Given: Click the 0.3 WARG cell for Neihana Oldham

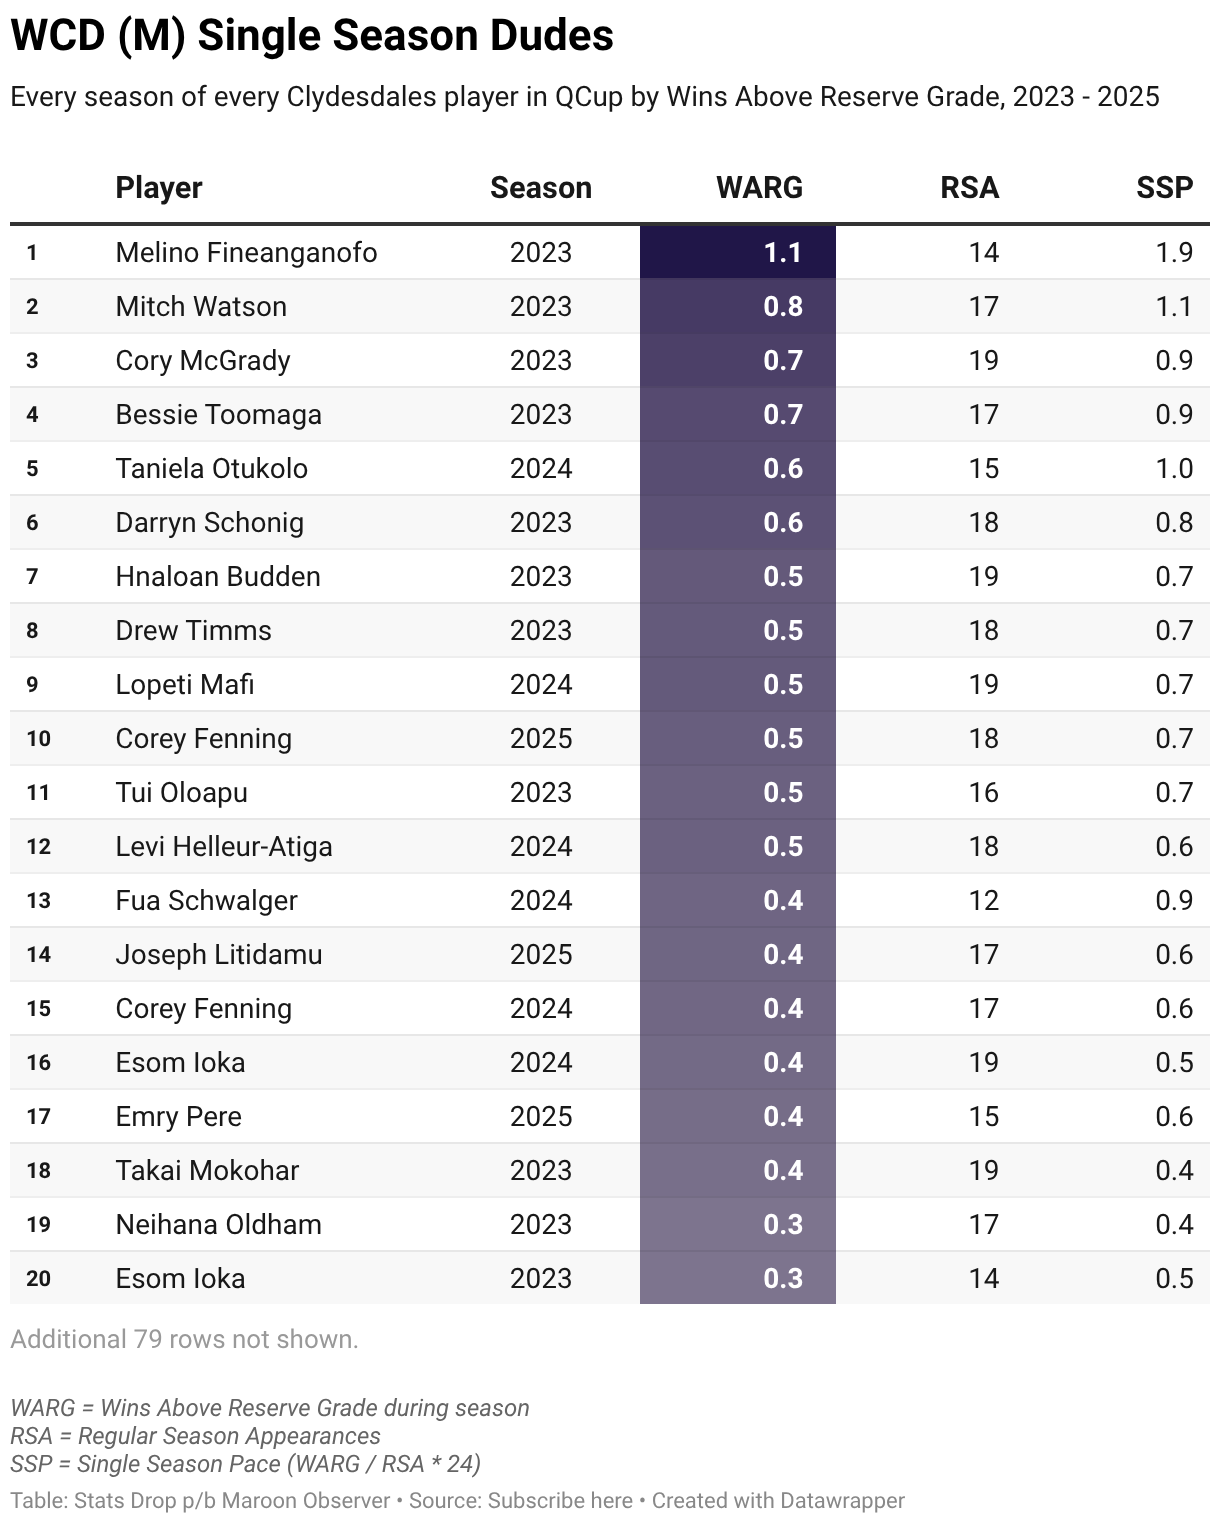Looking at the screenshot, I should 738,1224.
